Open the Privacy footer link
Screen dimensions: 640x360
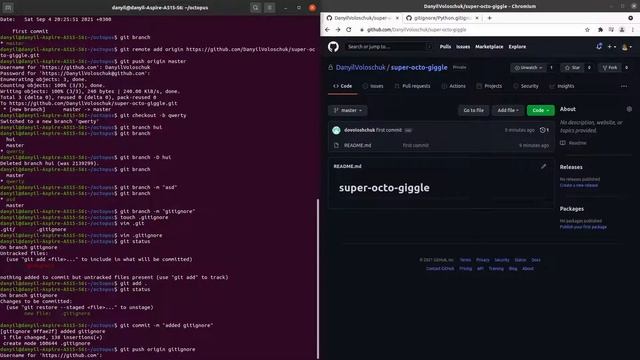point(482,260)
